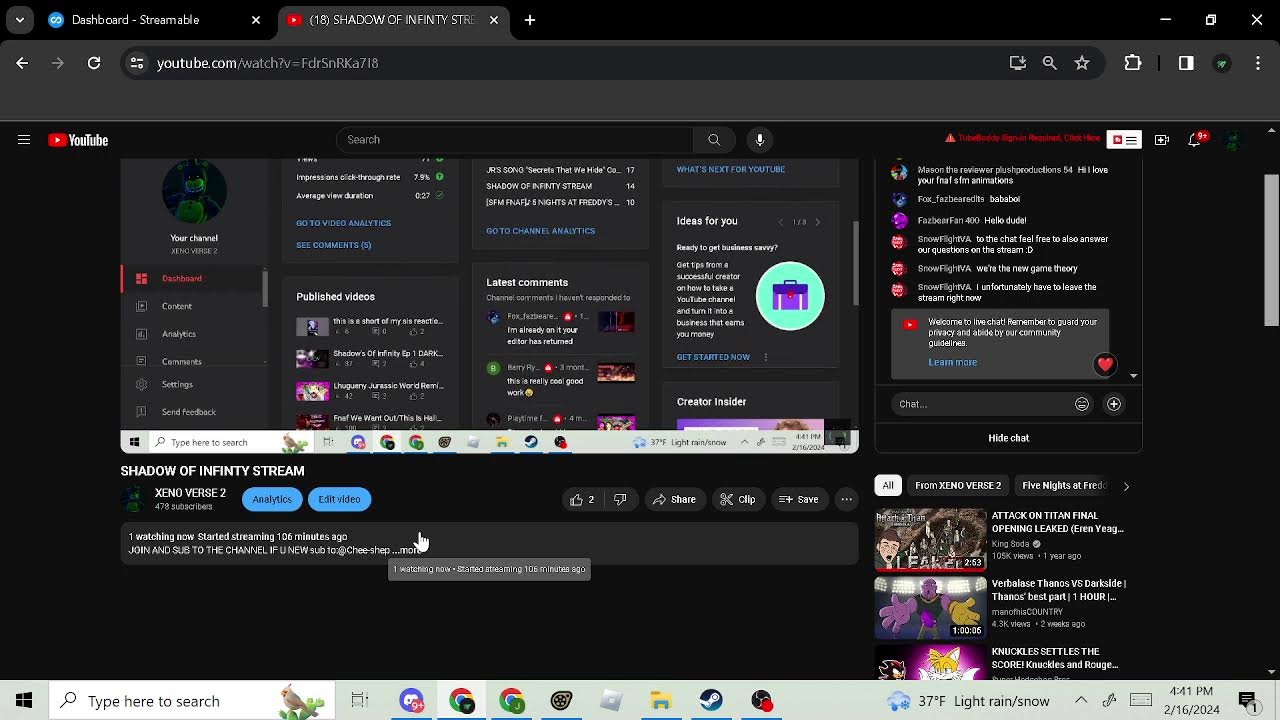Viewport: 1280px width, 720px height.
Task: Start voice search with microphone
Action: [760, 140]
